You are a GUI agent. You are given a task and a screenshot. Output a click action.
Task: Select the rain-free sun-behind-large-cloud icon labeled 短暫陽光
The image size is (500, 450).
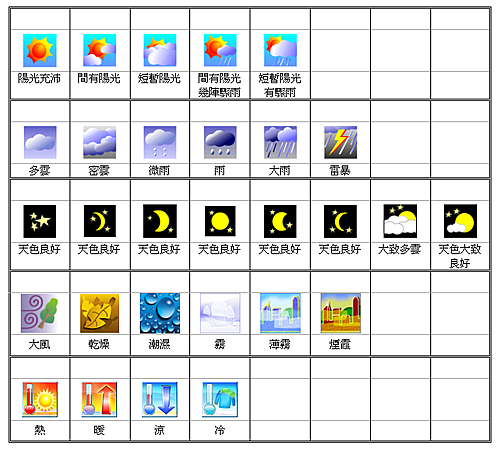(x=160, y=50)
